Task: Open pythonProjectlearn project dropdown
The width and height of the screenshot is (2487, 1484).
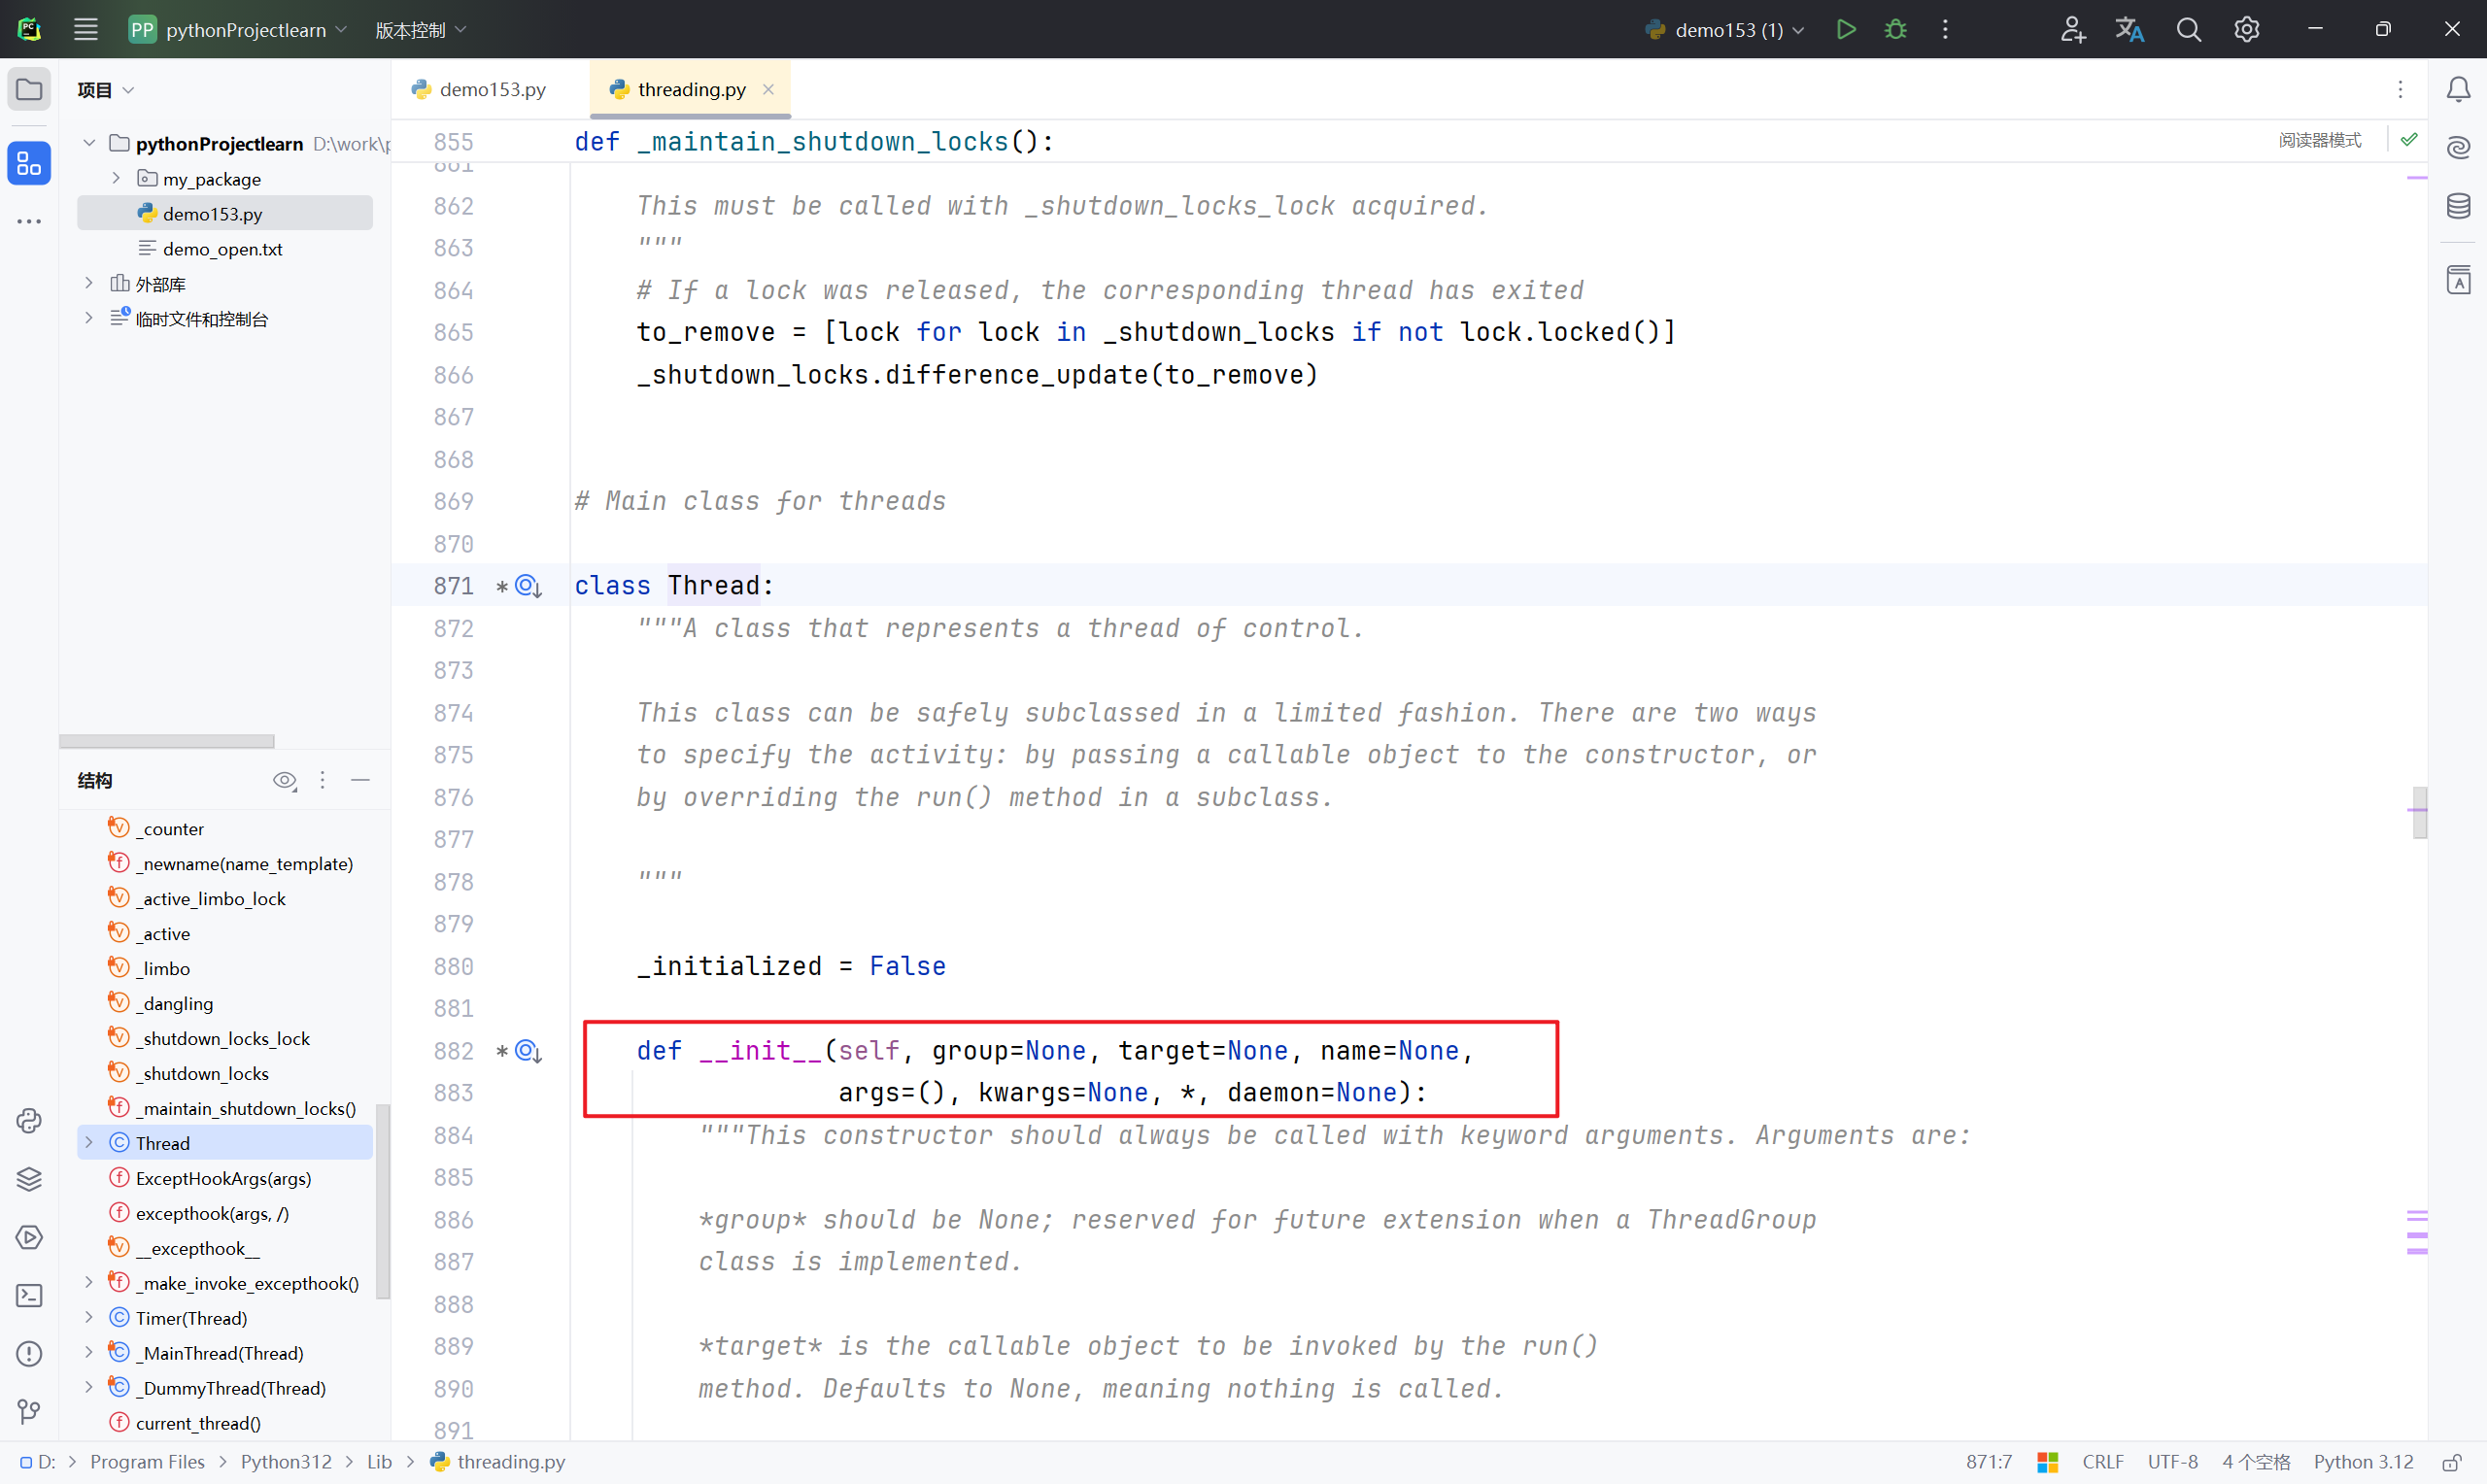Action: 238,30
